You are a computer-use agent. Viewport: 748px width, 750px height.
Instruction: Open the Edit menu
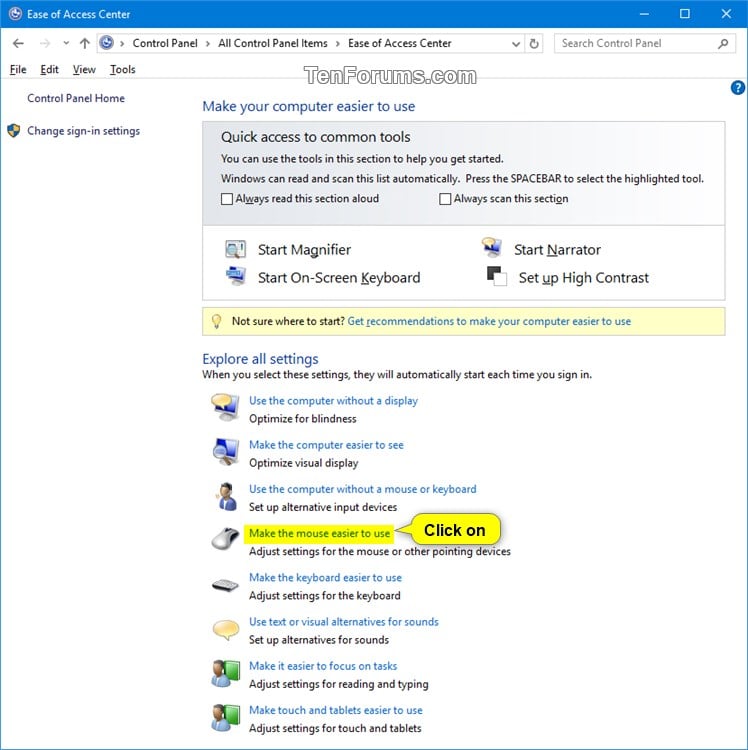click(49, 69)
